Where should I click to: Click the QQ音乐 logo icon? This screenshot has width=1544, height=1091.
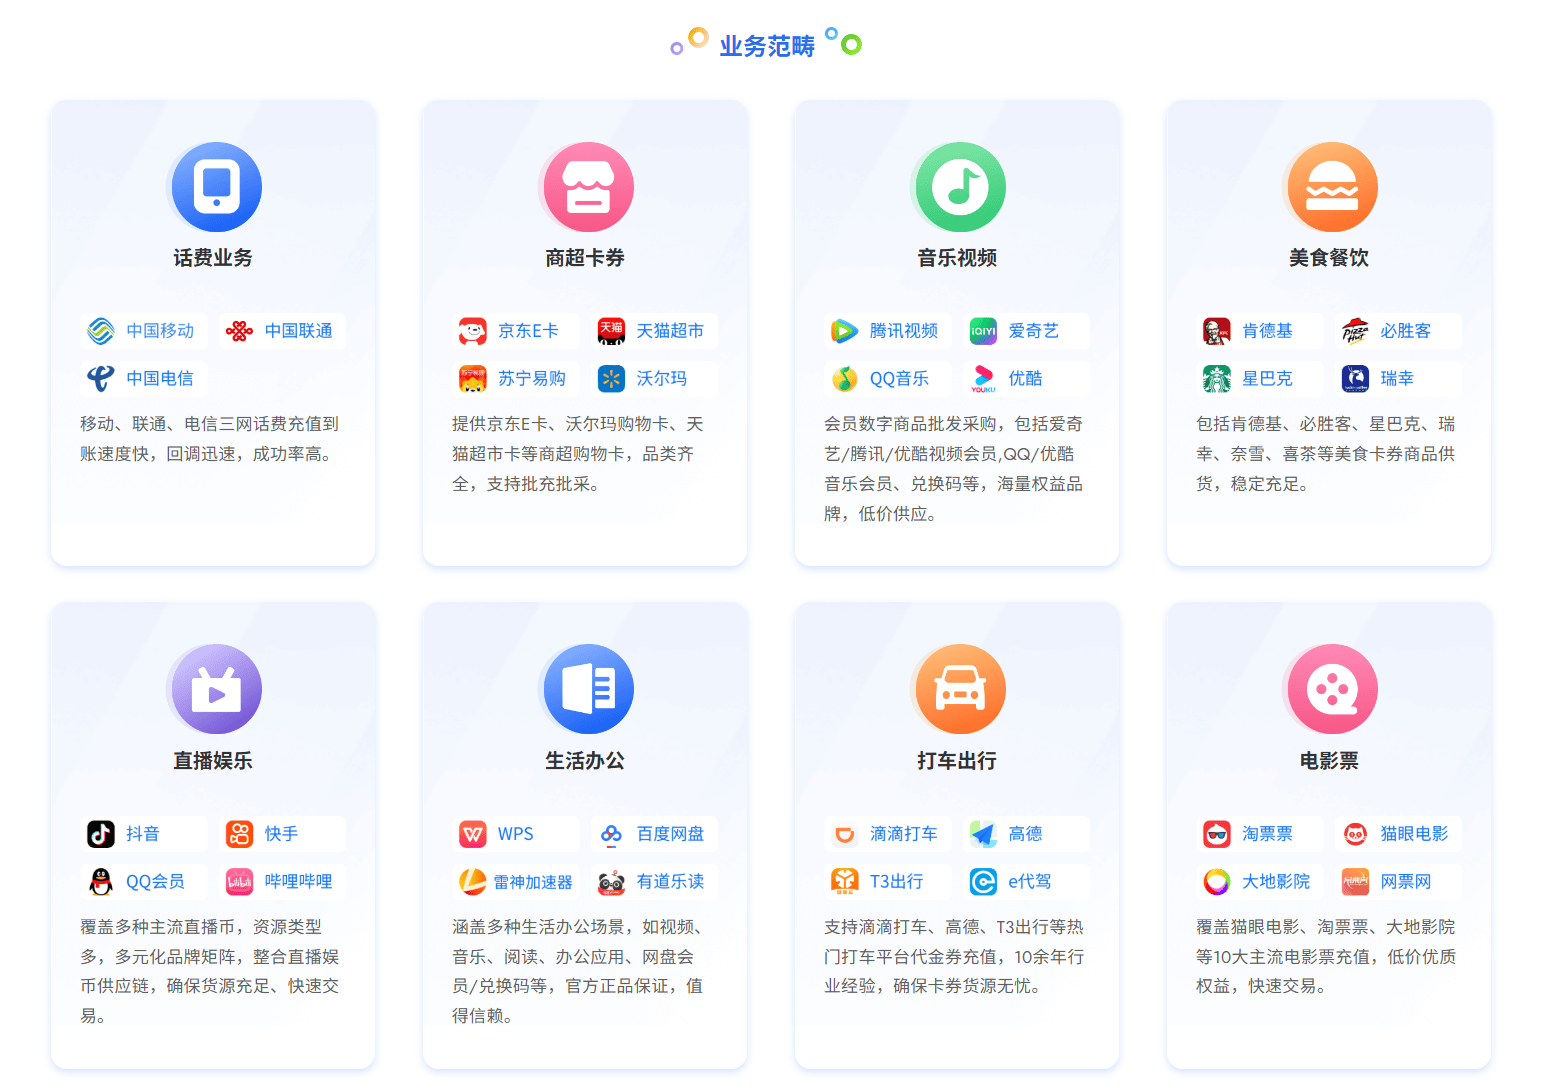(x=845, y=379)
